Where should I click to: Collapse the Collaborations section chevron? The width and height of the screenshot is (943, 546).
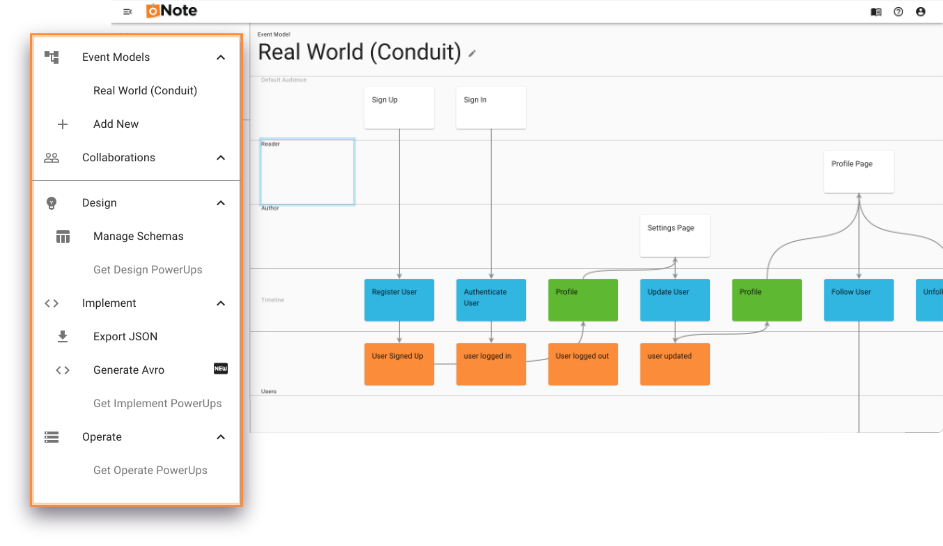221,158
